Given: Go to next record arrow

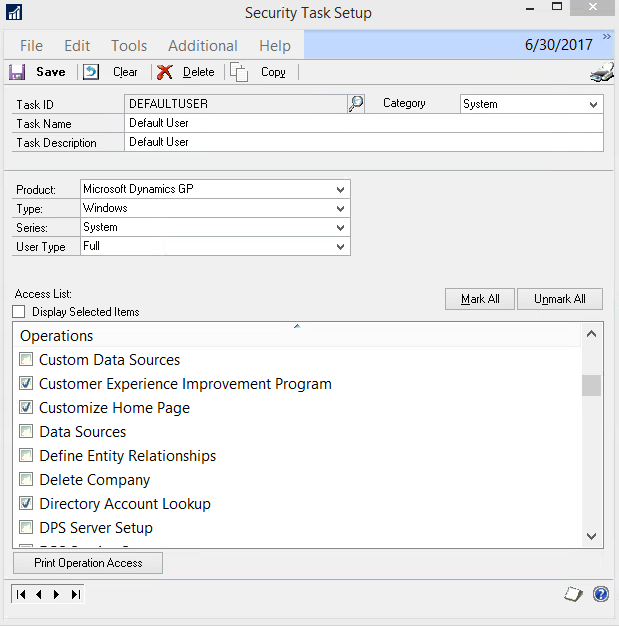Looking at the screenshot, I should 56,594.
